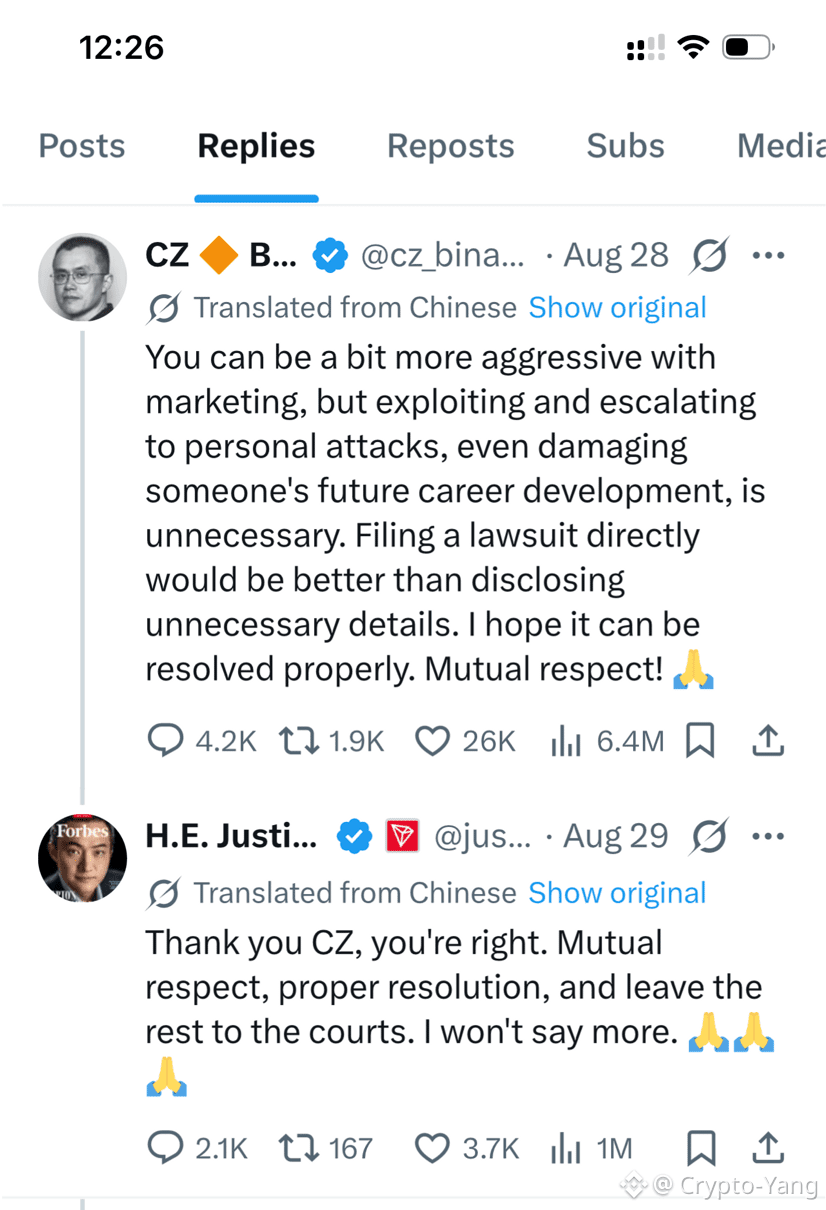Tap Grok icon beside Aug 28 date
This screenshot has width=826, height=1210.
click(x=709, y=256)
